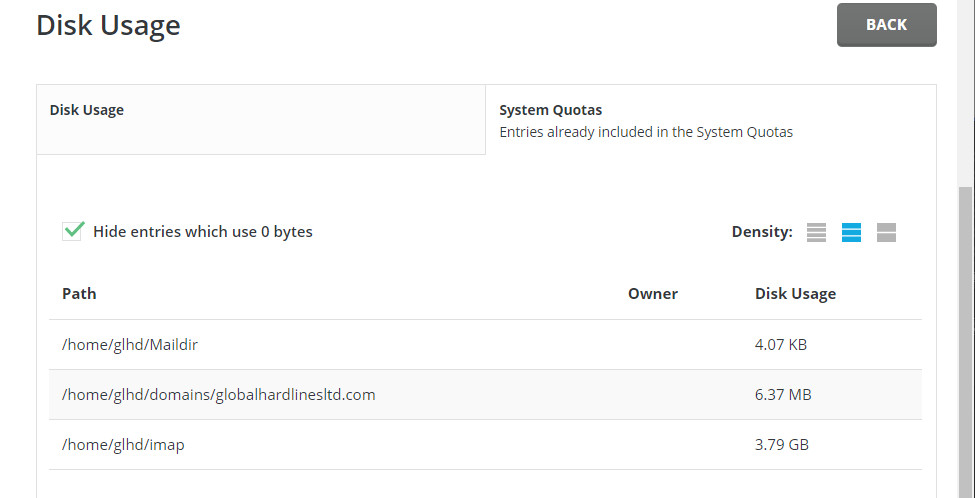
Task: Select the globalhardlinesltd.com domains path entry
Action: tap(218, 395)
